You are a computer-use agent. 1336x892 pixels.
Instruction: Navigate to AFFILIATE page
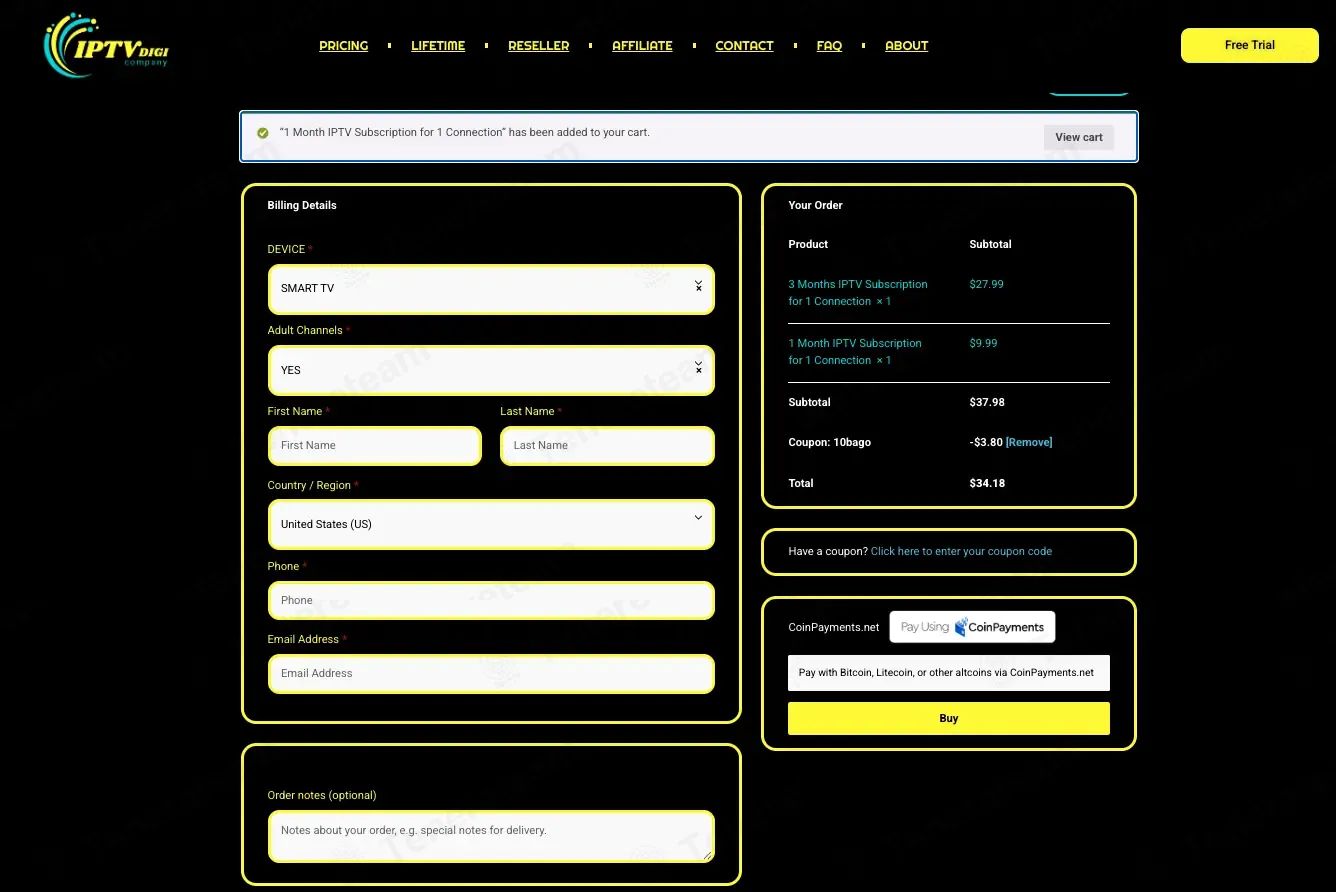(x=642, y=46)
